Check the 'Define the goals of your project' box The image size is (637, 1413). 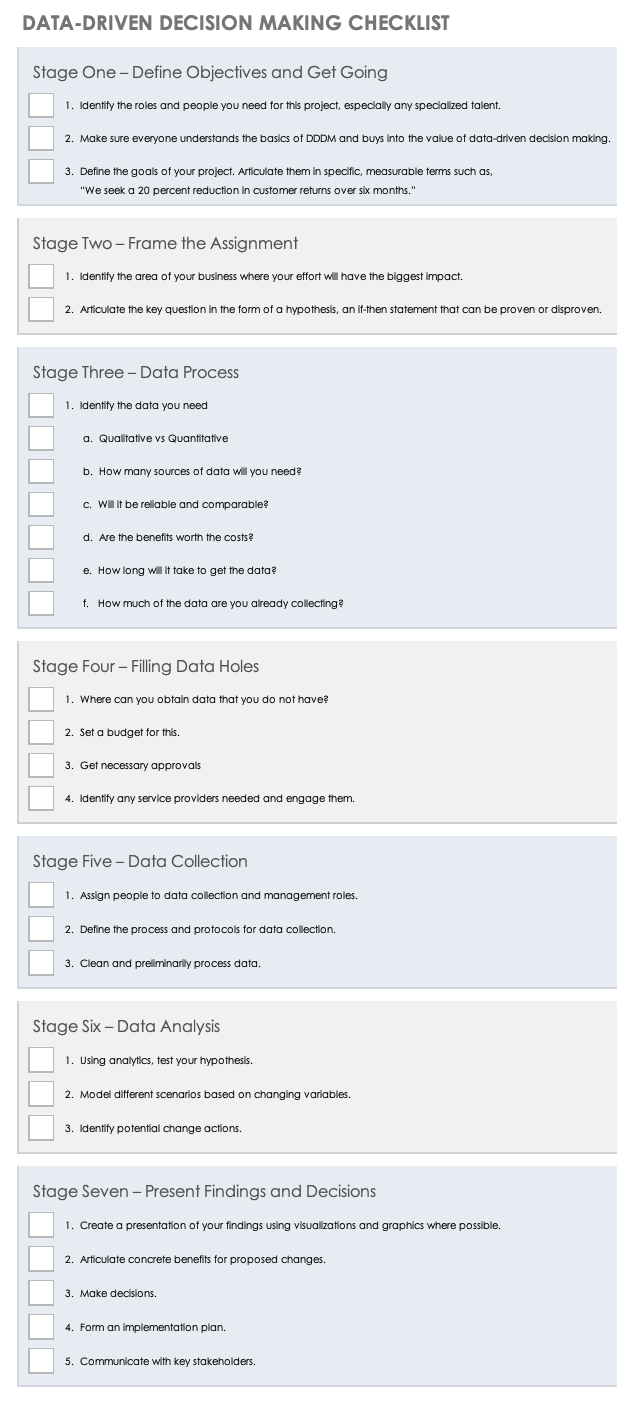tap(41, 171)
